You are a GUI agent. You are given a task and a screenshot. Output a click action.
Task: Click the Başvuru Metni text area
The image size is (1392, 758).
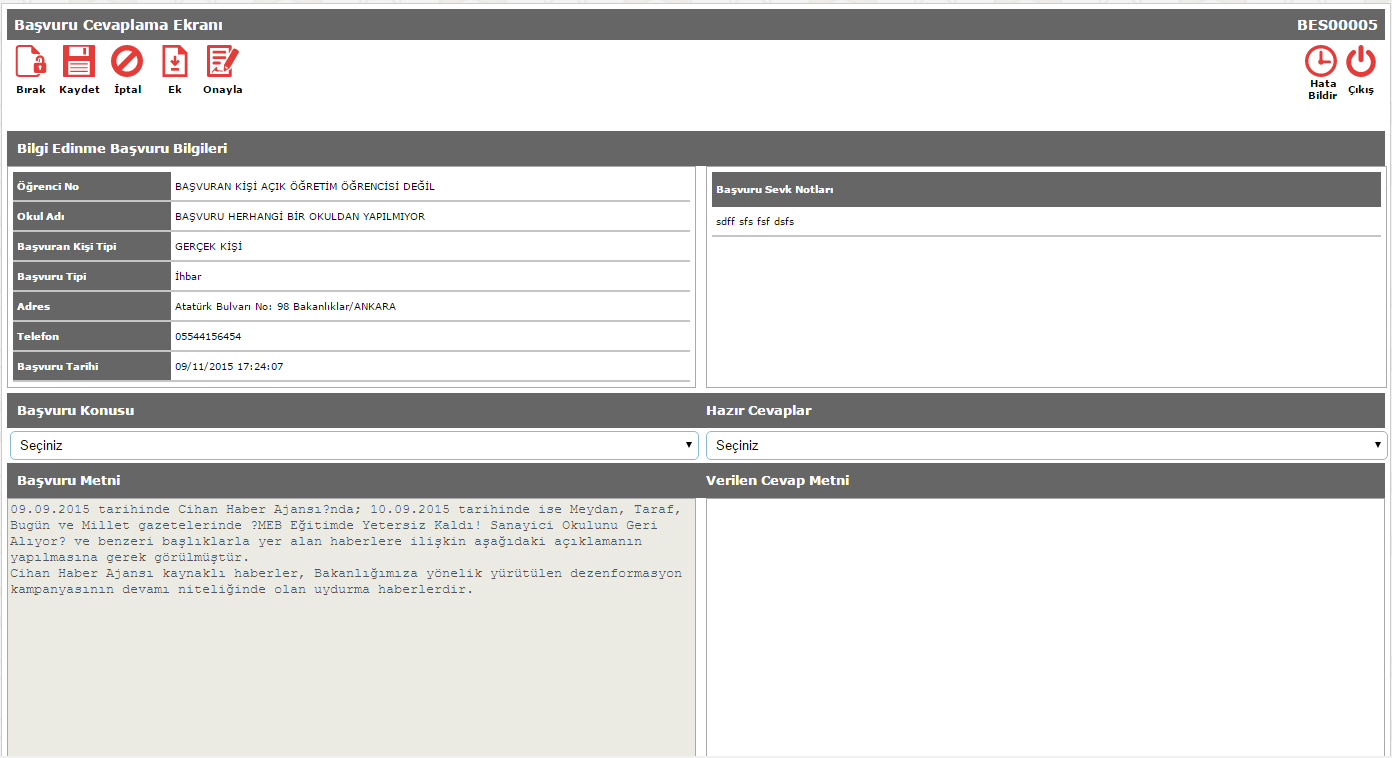pos(351,627)
